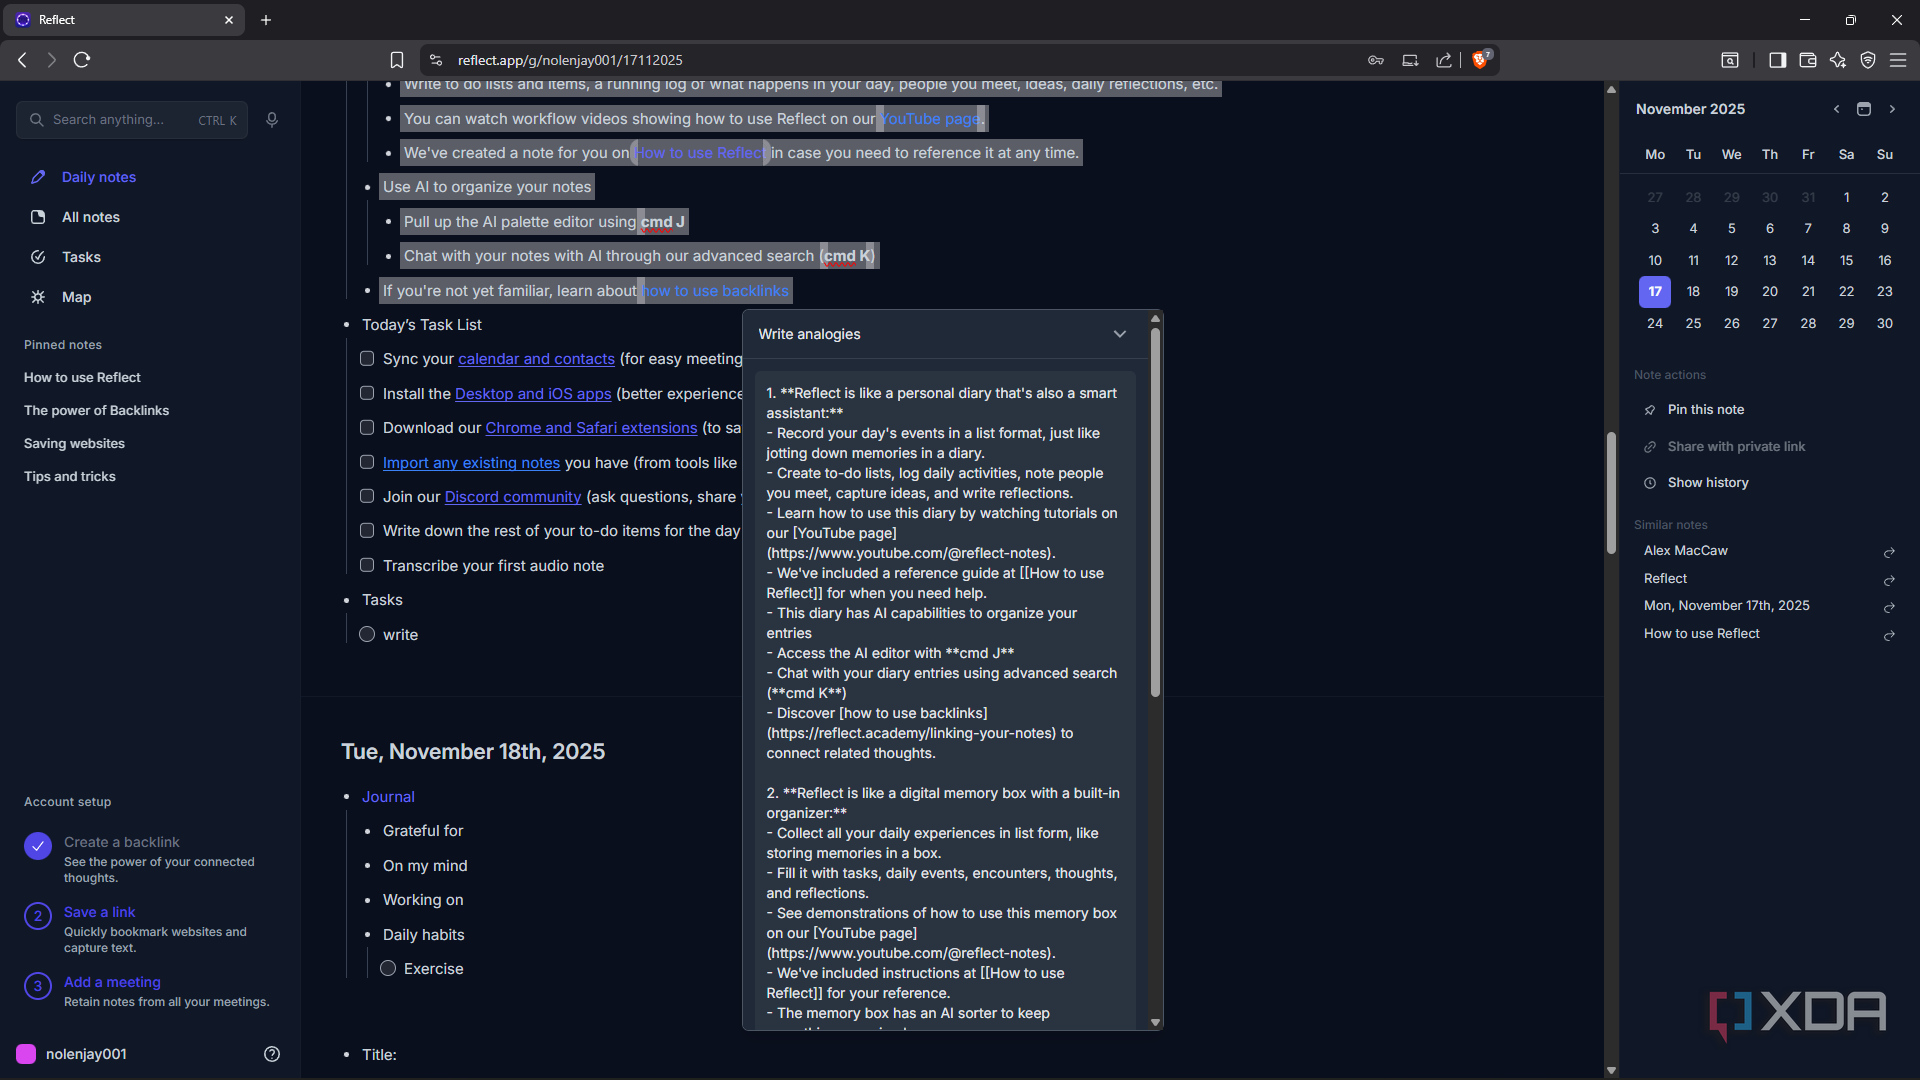Image resolution: width=1920 pixels, height=1080 pixels.
Task: Open the browser share icon
Action: (x=1444, y=60)
